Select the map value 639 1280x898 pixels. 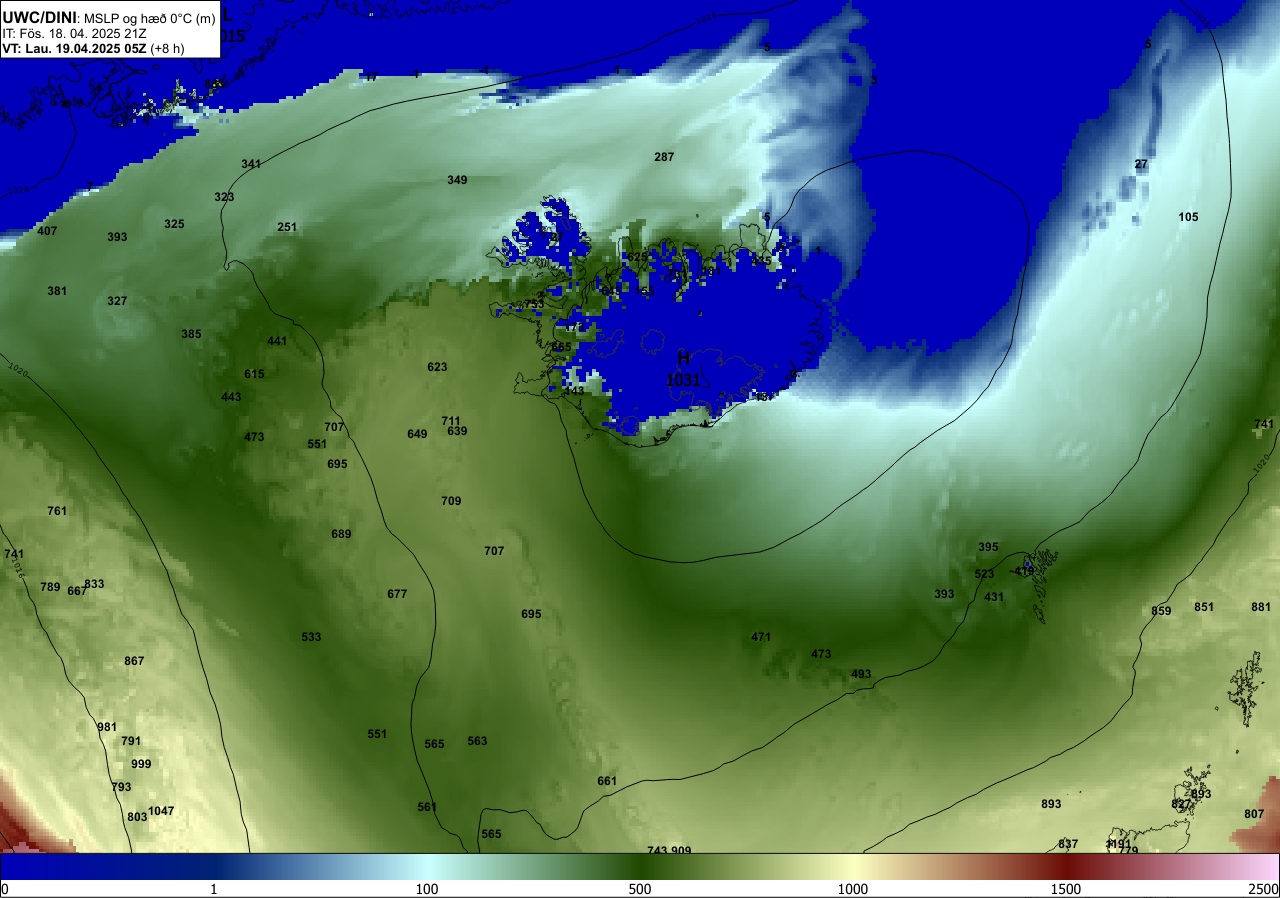(457, 431)
